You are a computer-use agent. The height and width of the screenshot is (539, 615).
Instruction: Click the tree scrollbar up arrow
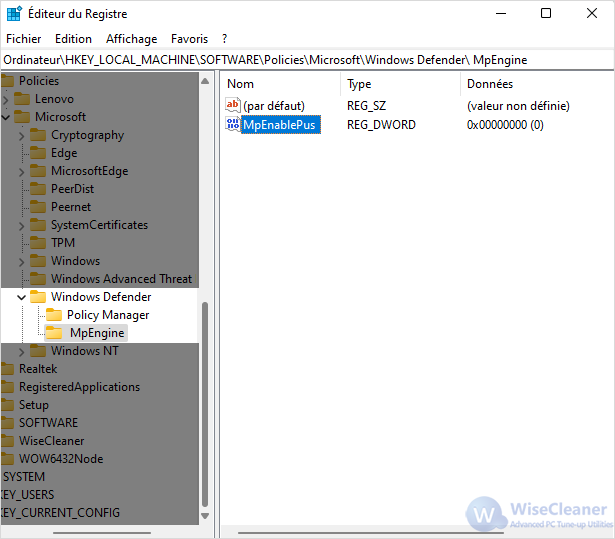tap(205, 81)
